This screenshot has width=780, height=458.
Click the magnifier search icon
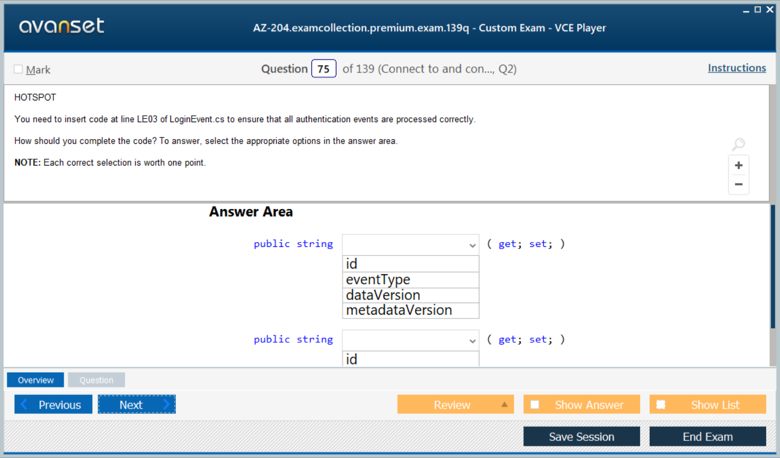[x=738, y=145]
